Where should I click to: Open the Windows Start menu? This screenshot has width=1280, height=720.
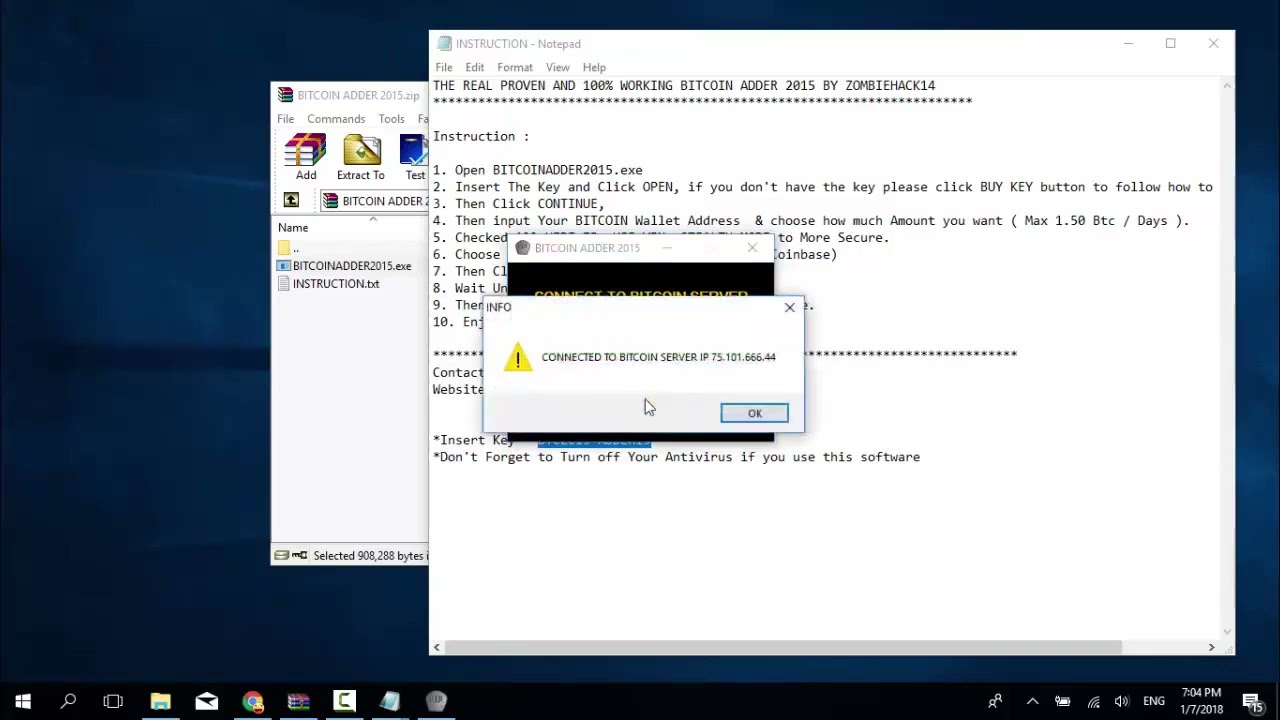[x=23, y=702]
